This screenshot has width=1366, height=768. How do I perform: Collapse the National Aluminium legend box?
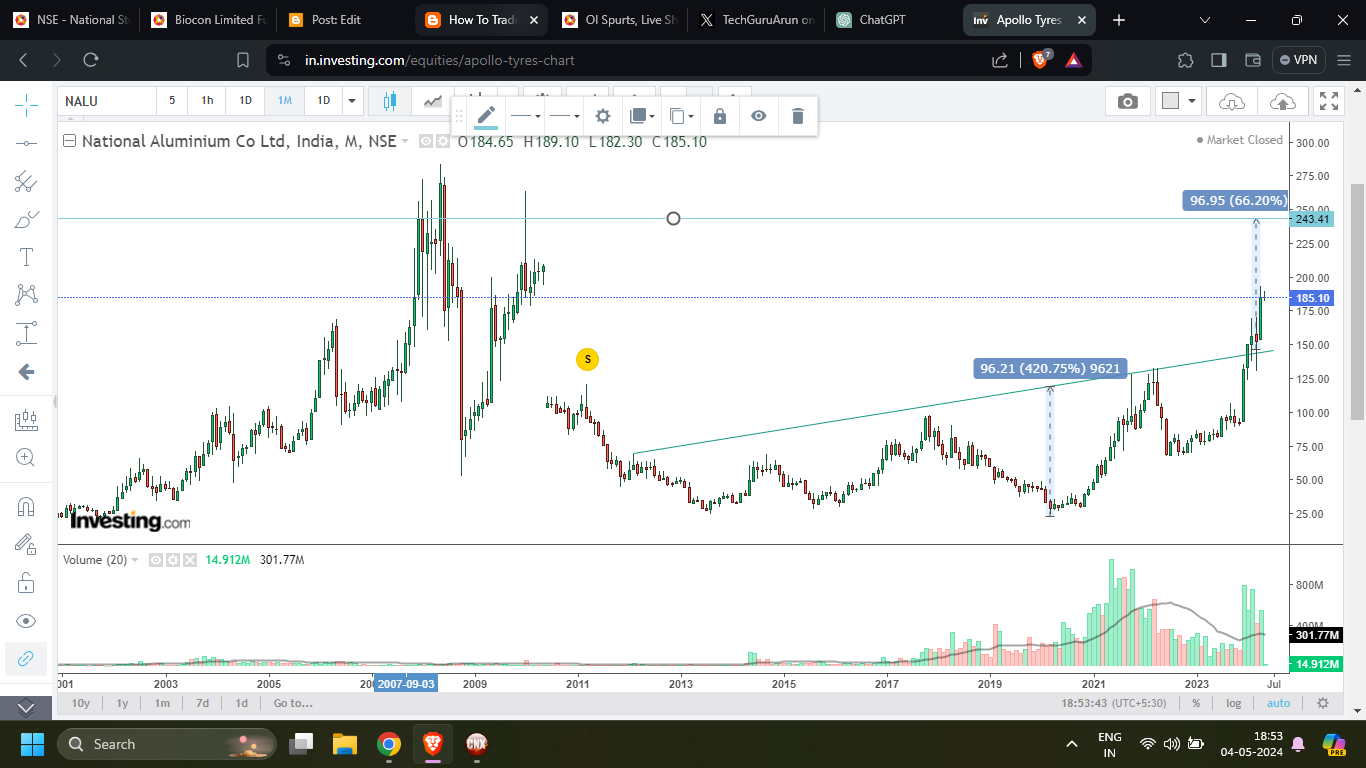[69, 141]
